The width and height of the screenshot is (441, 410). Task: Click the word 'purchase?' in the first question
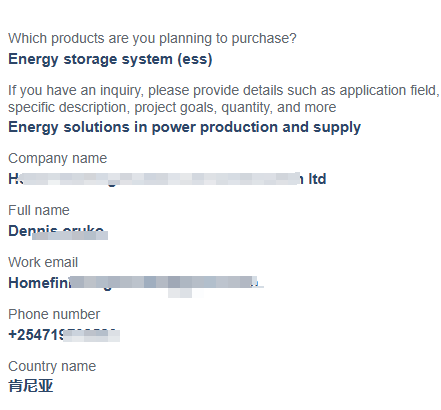(264, 39)
